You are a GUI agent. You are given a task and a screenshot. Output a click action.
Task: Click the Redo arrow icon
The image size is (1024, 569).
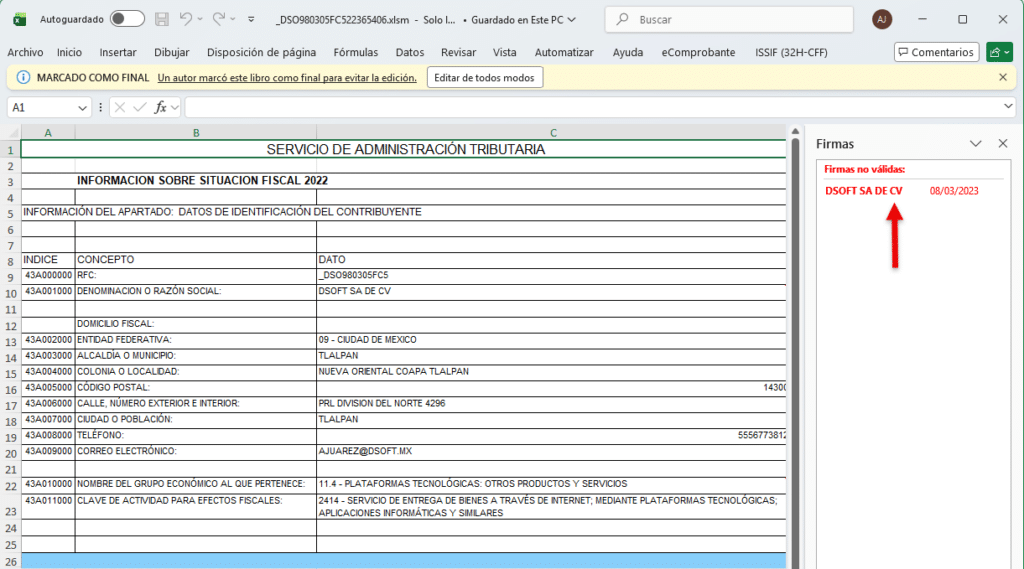click(220, 19)
